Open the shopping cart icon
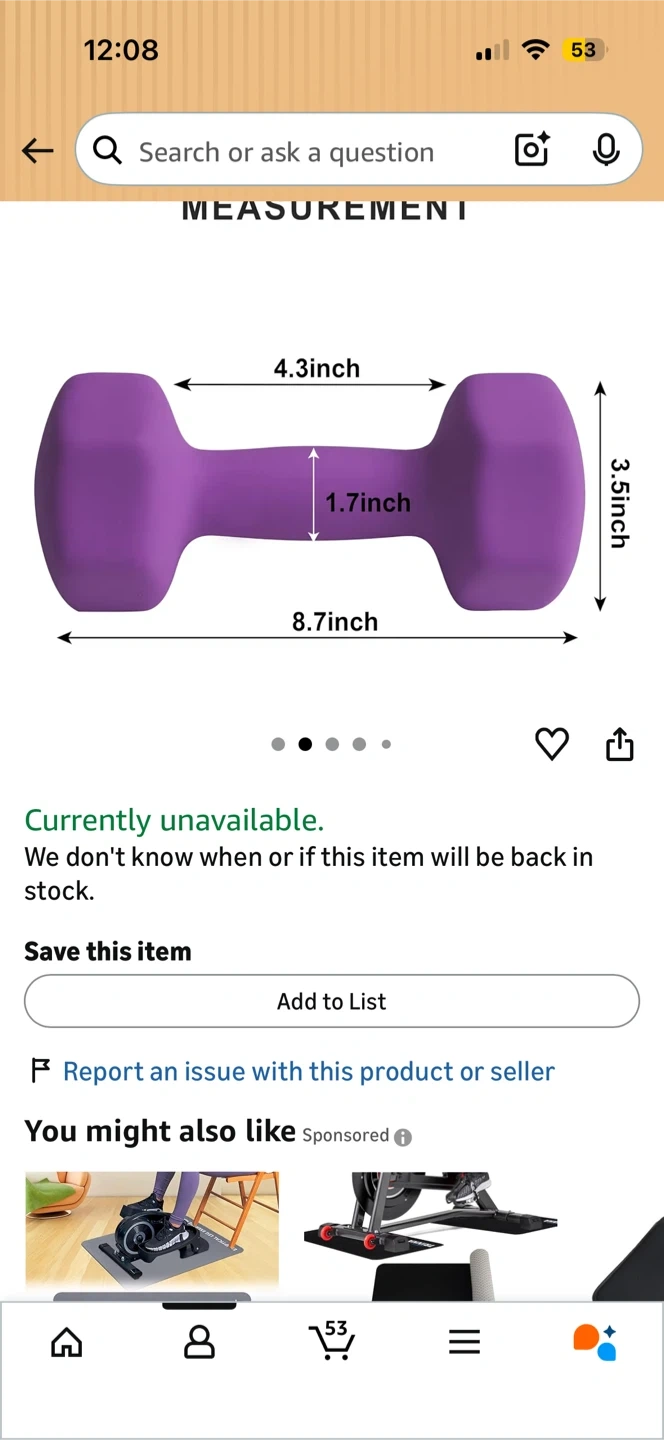This screenshot has height=1440, width=664. click(331, 1340)
